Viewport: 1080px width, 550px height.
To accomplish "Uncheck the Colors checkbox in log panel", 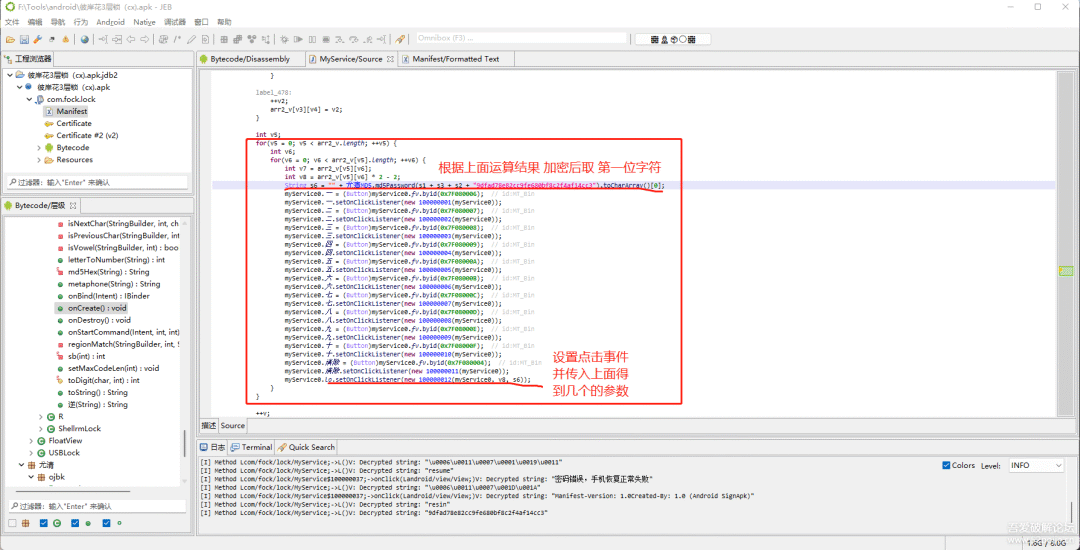I will coord(946,465).
